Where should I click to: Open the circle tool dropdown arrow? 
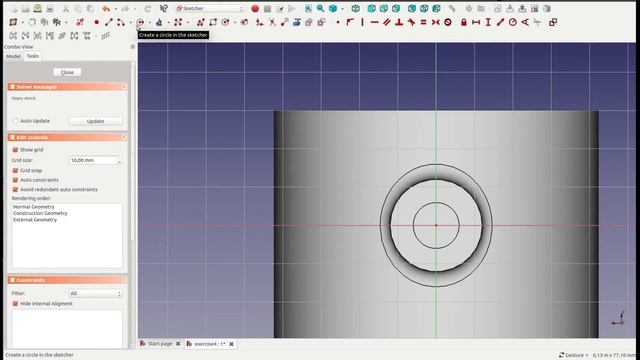click(x=150, y=22)
